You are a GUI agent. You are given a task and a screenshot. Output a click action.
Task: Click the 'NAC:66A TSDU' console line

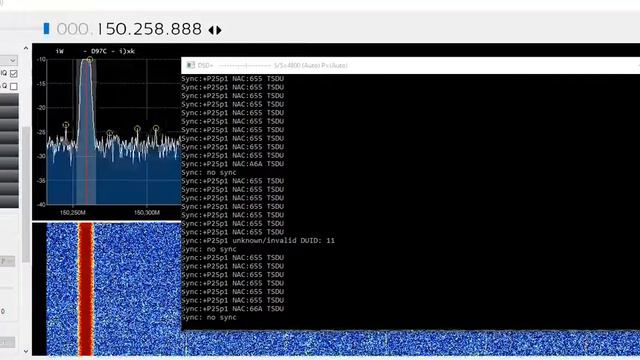233,309
